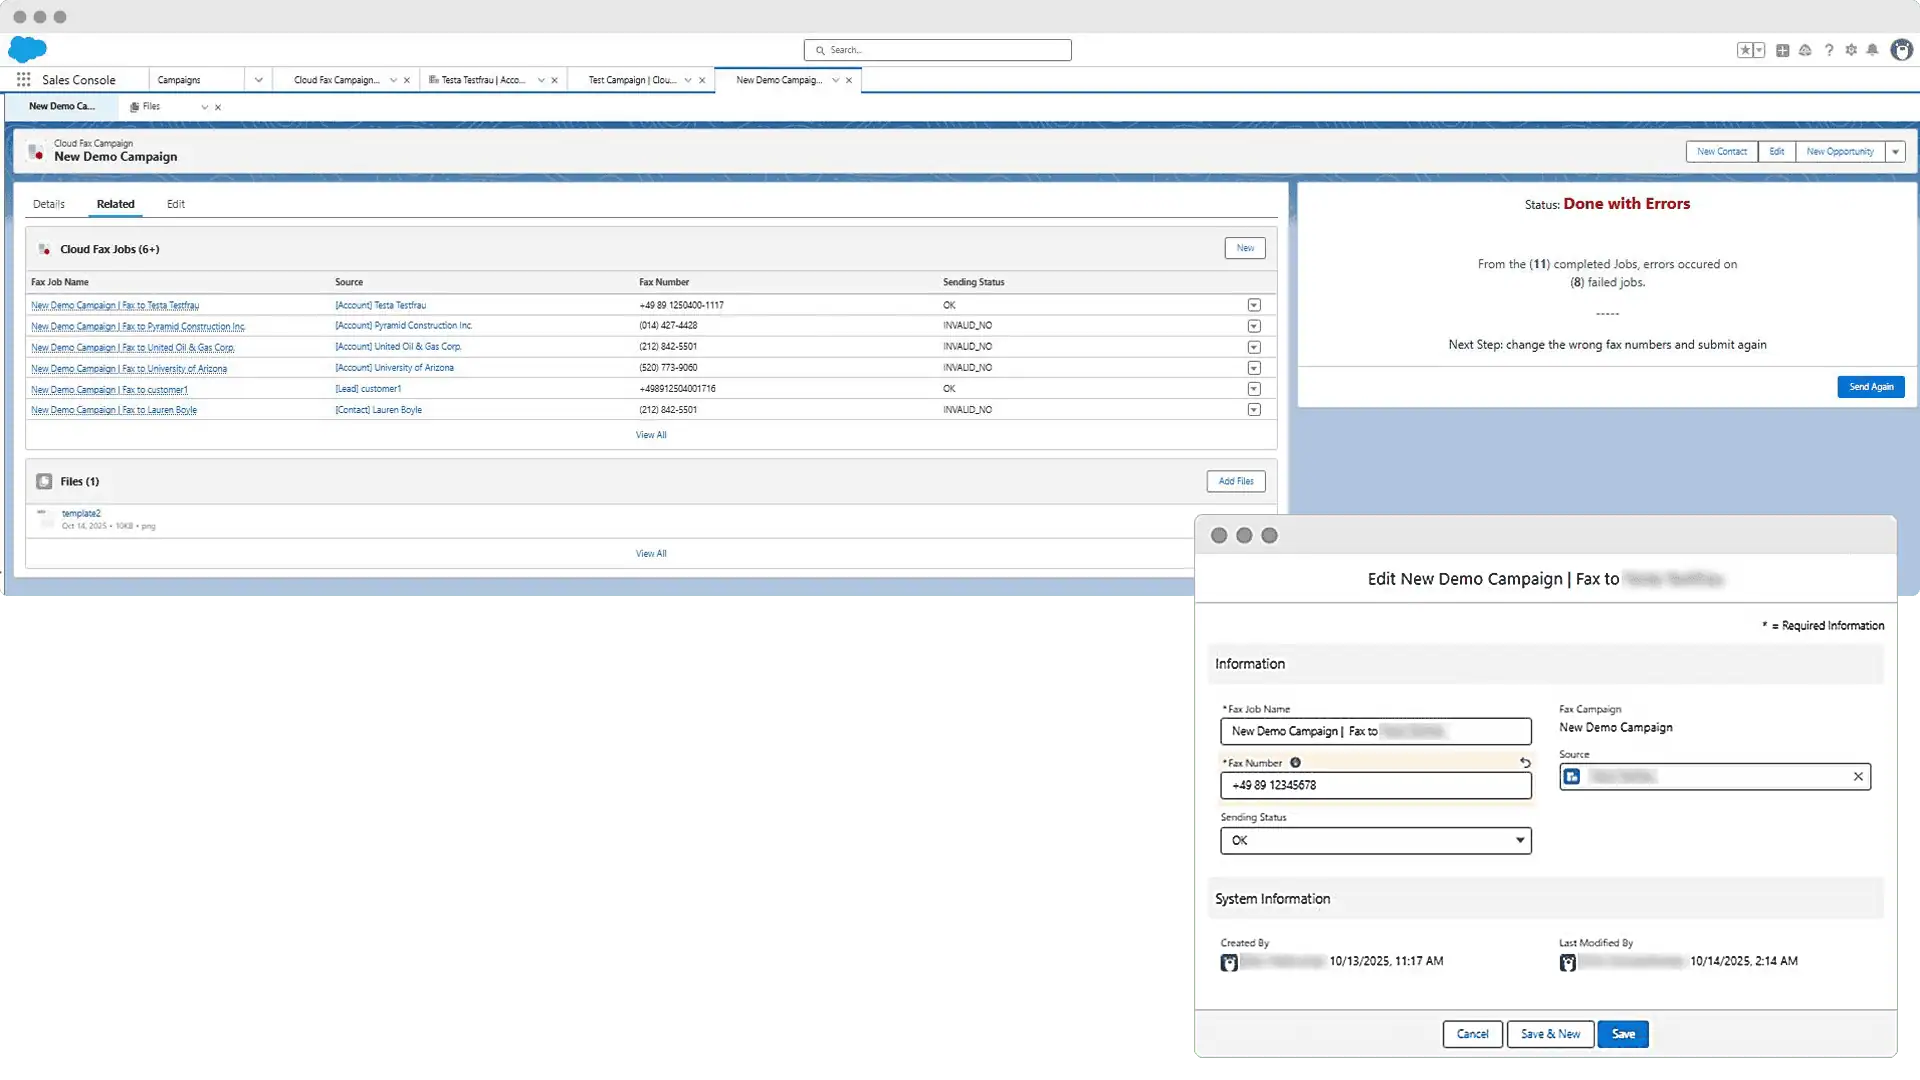Click the Send Again button
Screen dimensions: 1920x1080
click(1871, 387)
